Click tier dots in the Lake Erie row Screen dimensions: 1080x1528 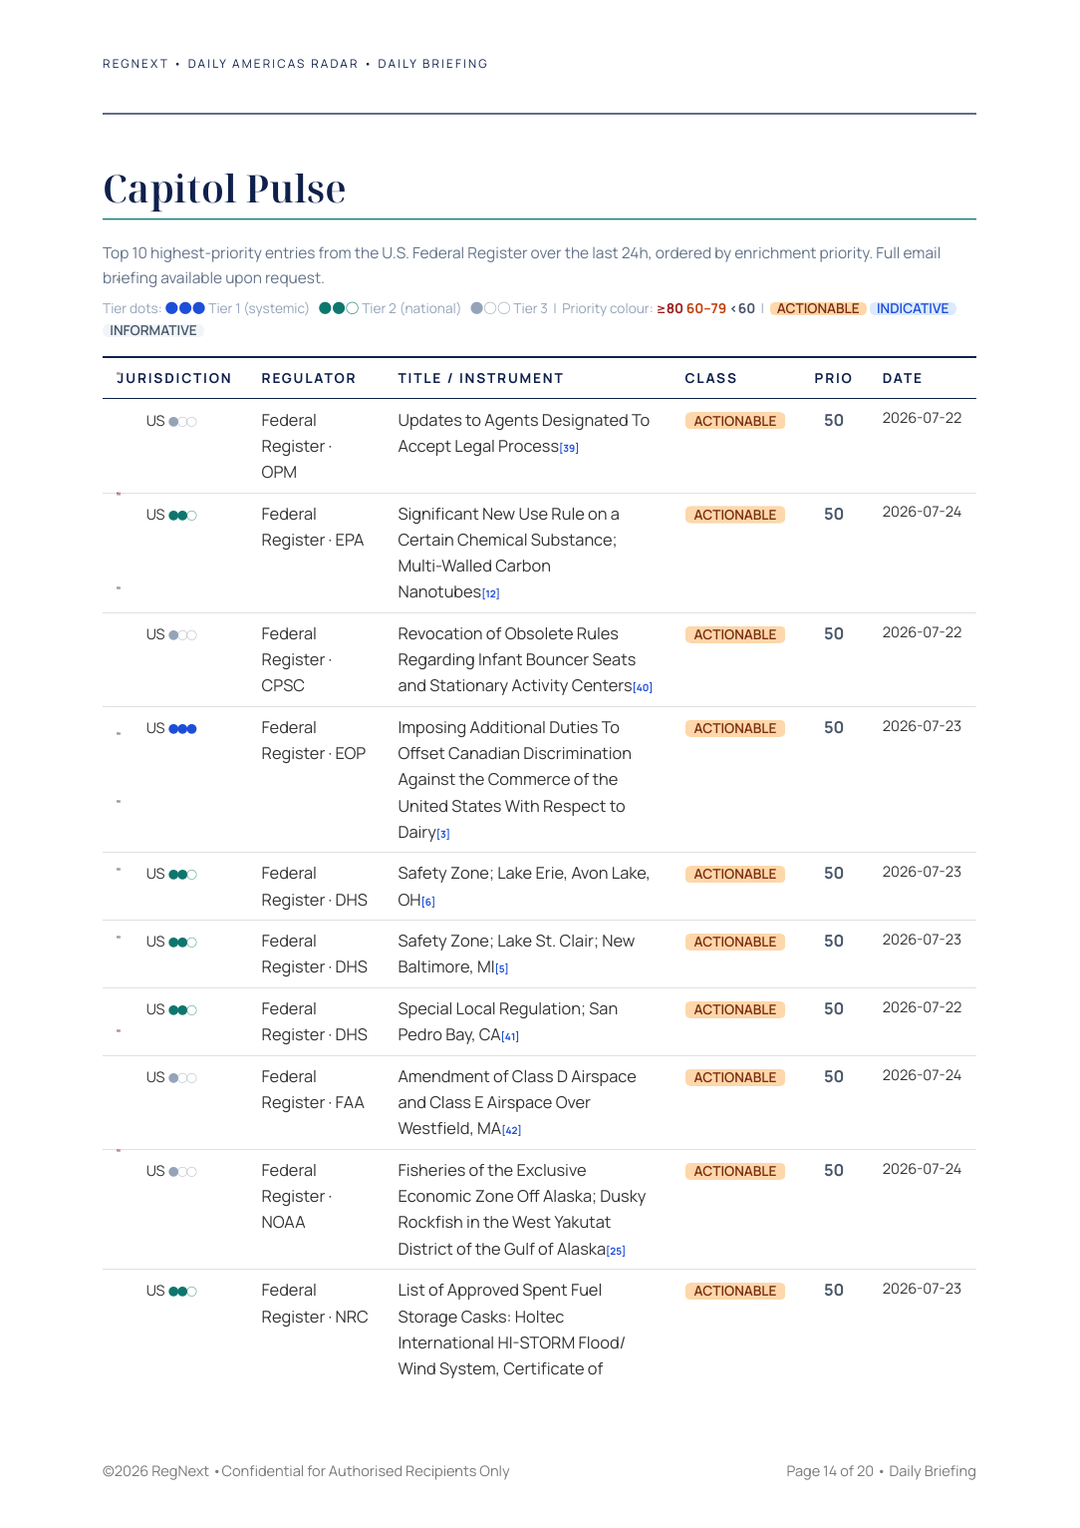tap(183, 875)
